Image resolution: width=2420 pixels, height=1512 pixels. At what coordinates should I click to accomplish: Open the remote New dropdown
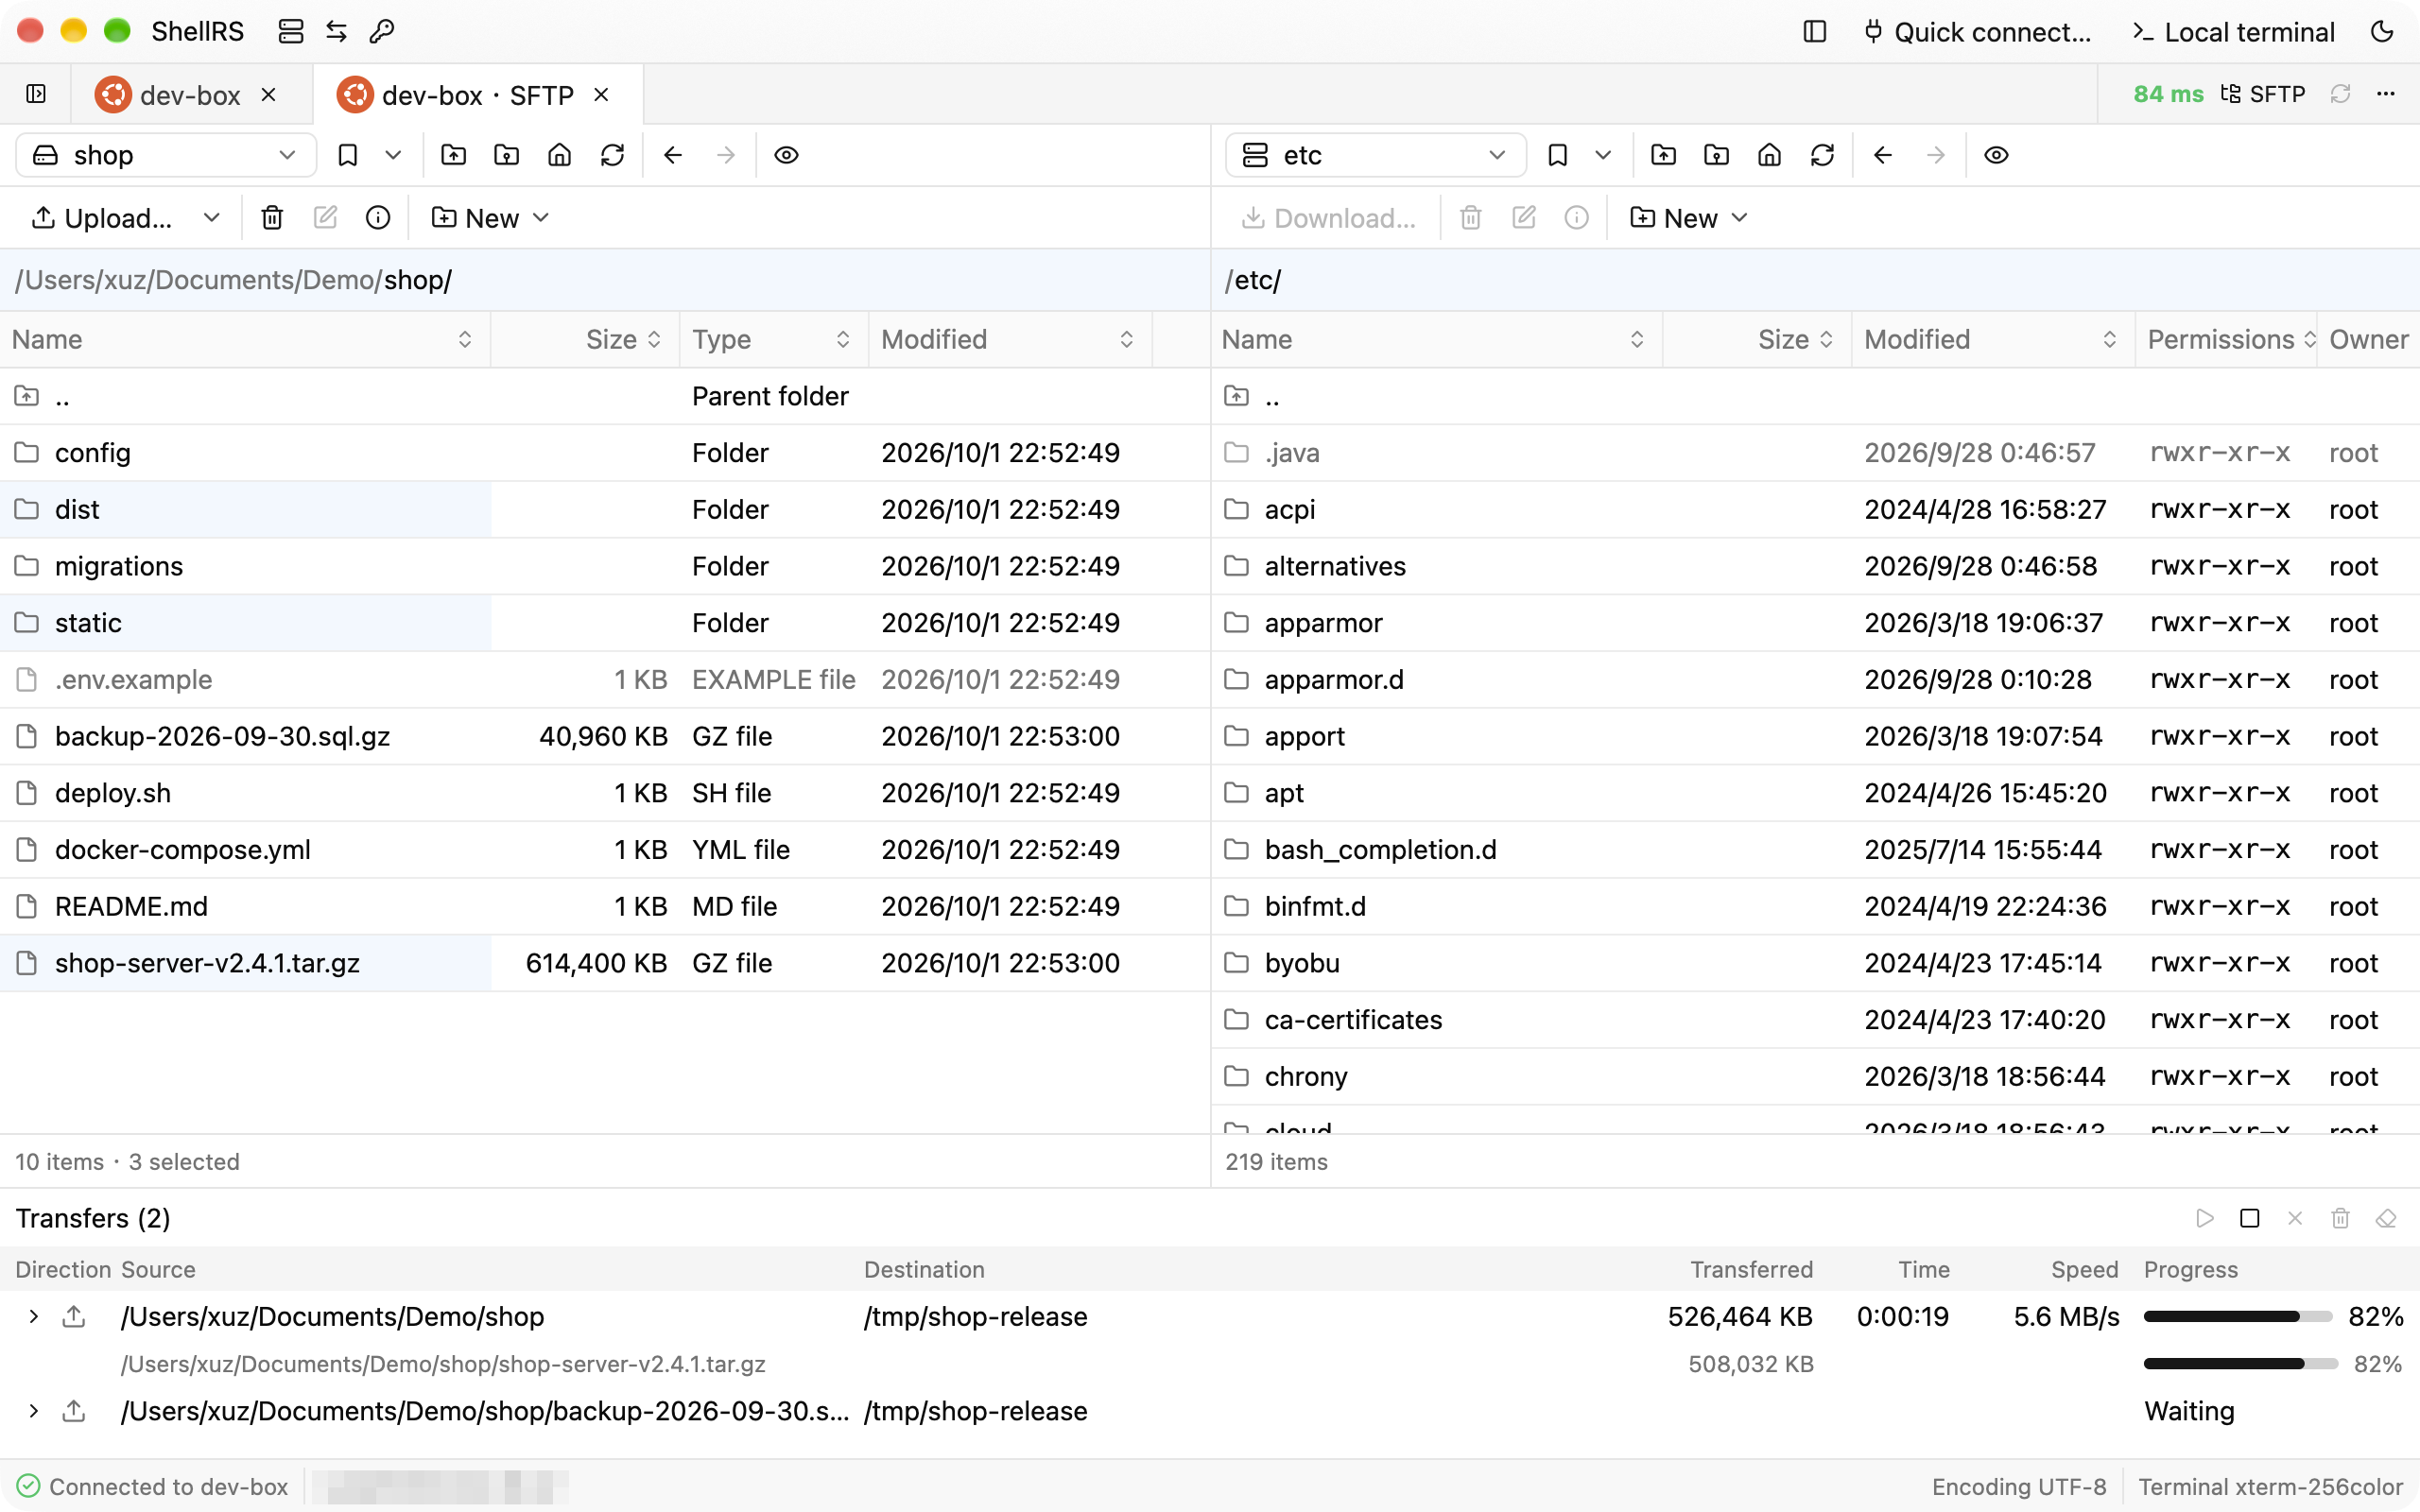pos(1688,218)
